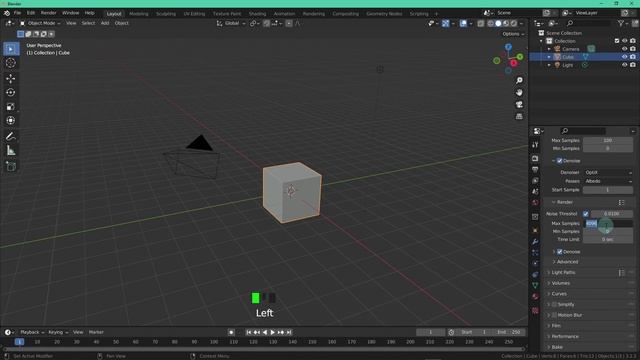The height and width of the screenshot is (360, 640).
Task: Jump to the timeline end frame
Action: (x=289, y=333)
